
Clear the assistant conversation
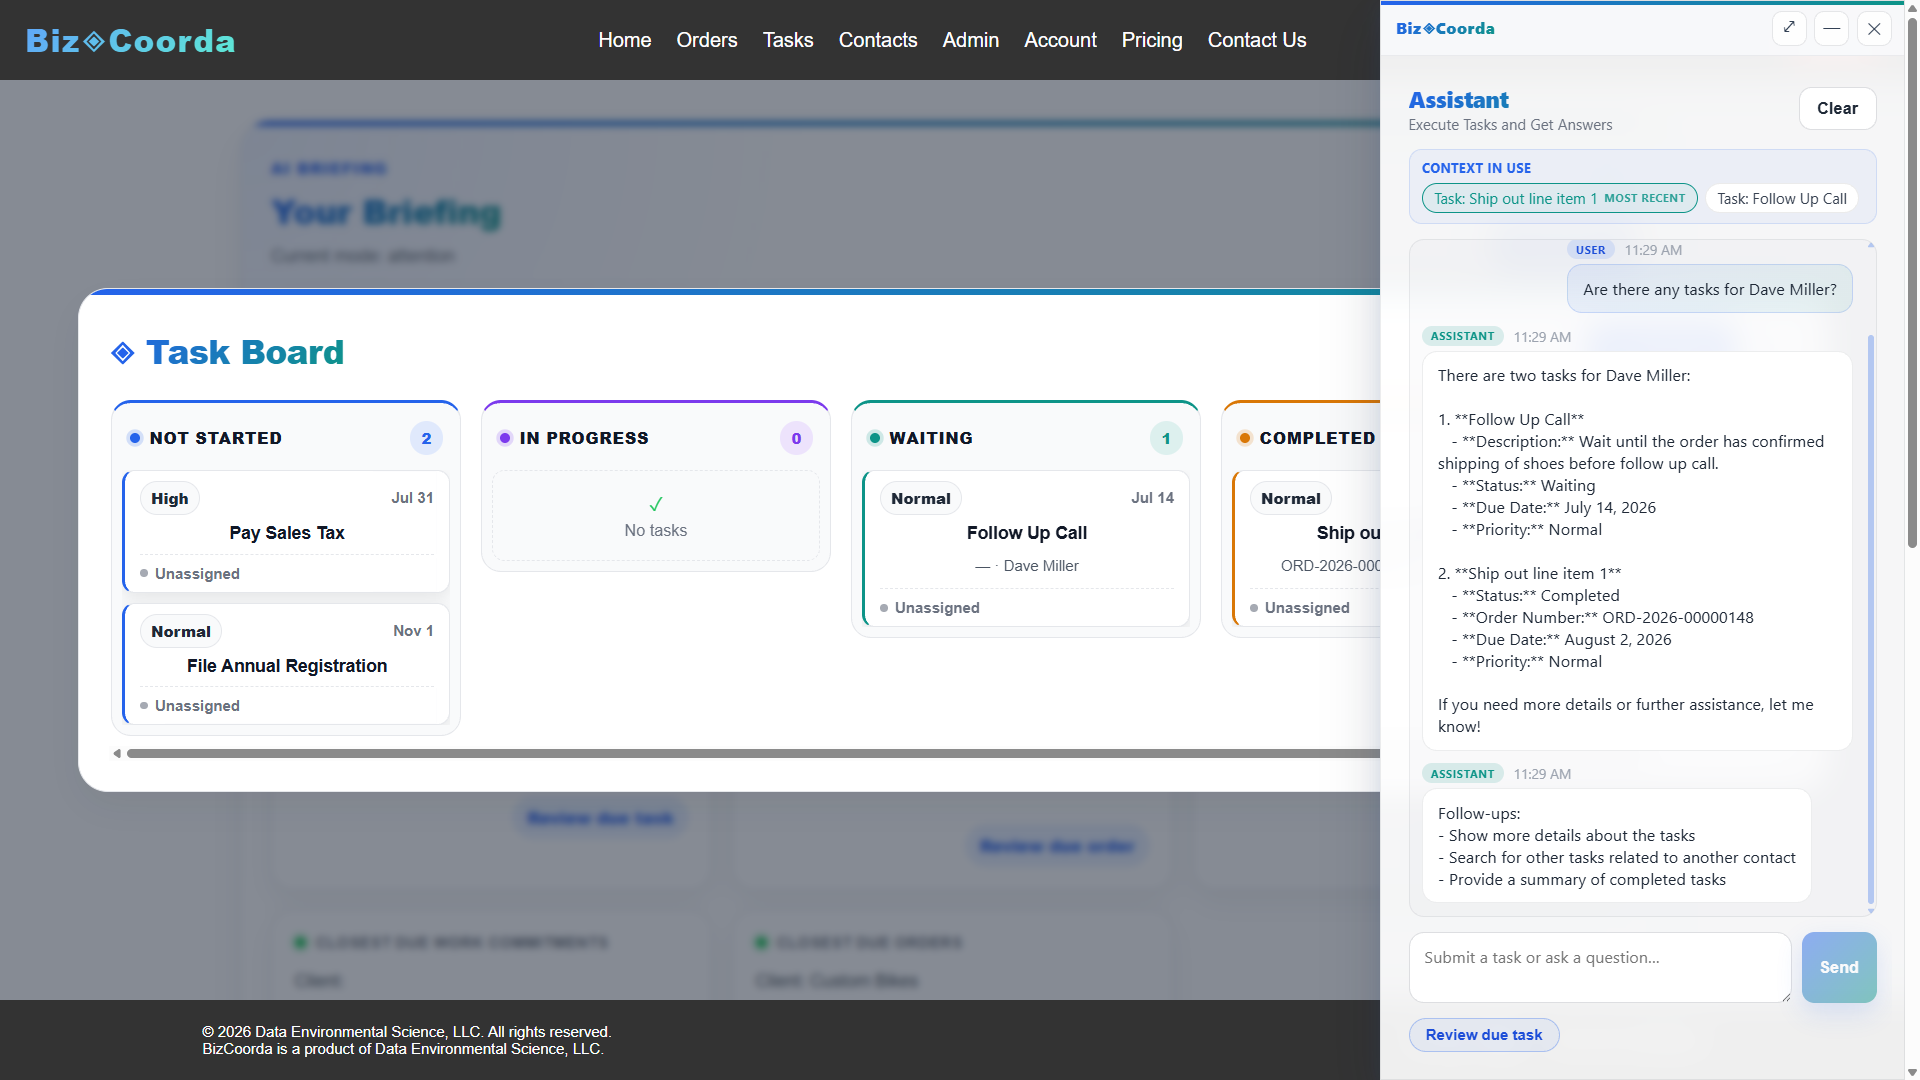[1837, 108]
